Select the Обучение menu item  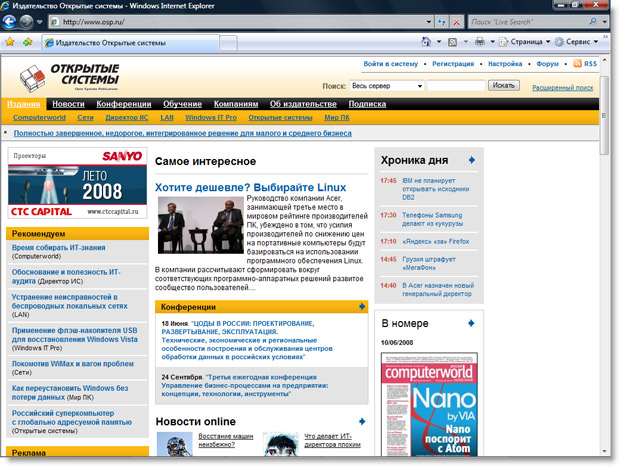[x=182, y=104]
